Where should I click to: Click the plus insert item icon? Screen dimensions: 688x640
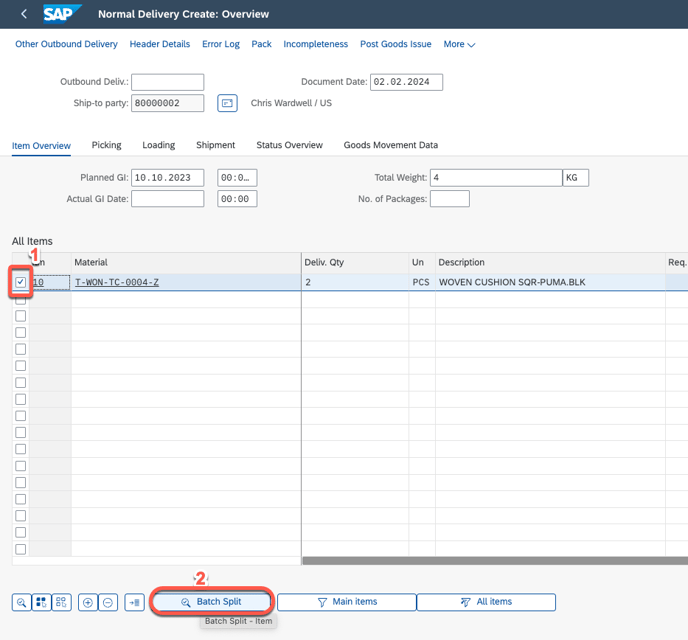coord(88,602)
